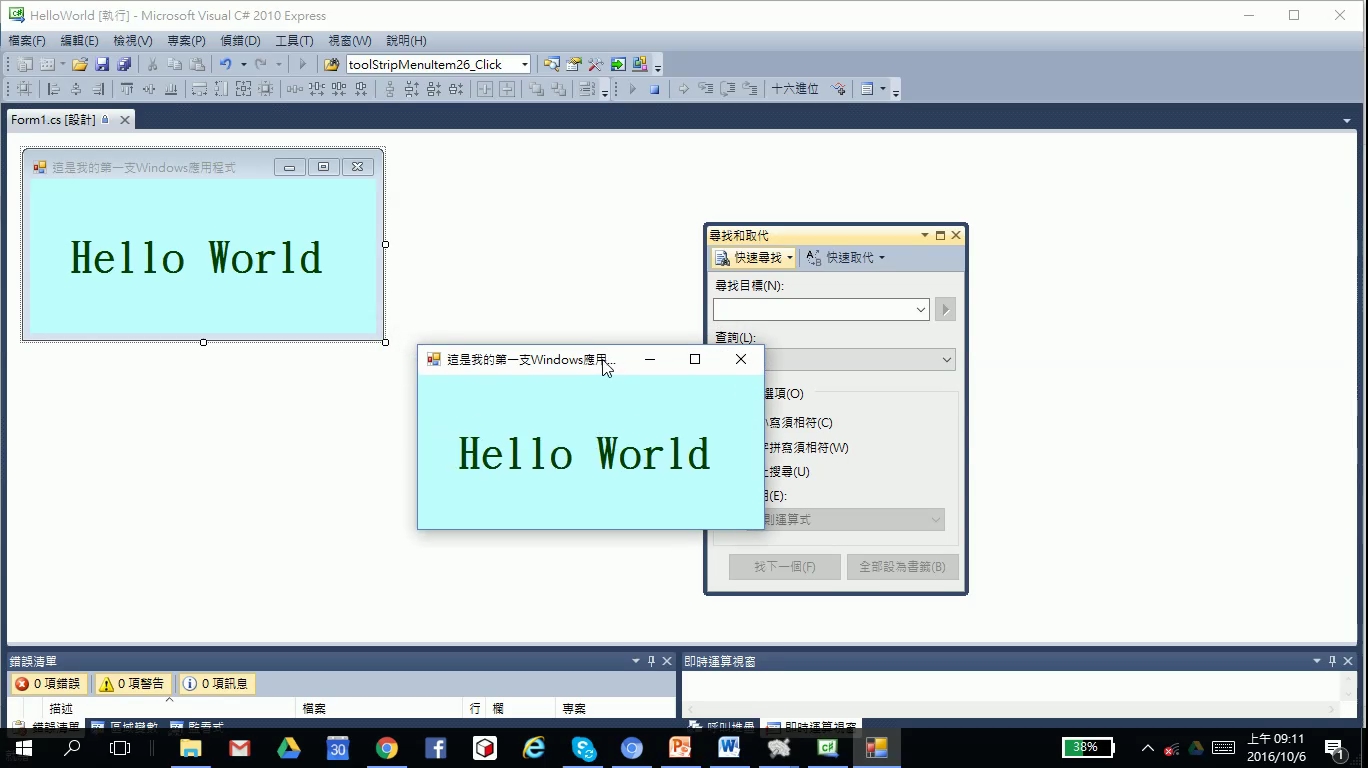
Task: Toggle the 十六進位 hexadecimal display button
Action: point(795,89)
